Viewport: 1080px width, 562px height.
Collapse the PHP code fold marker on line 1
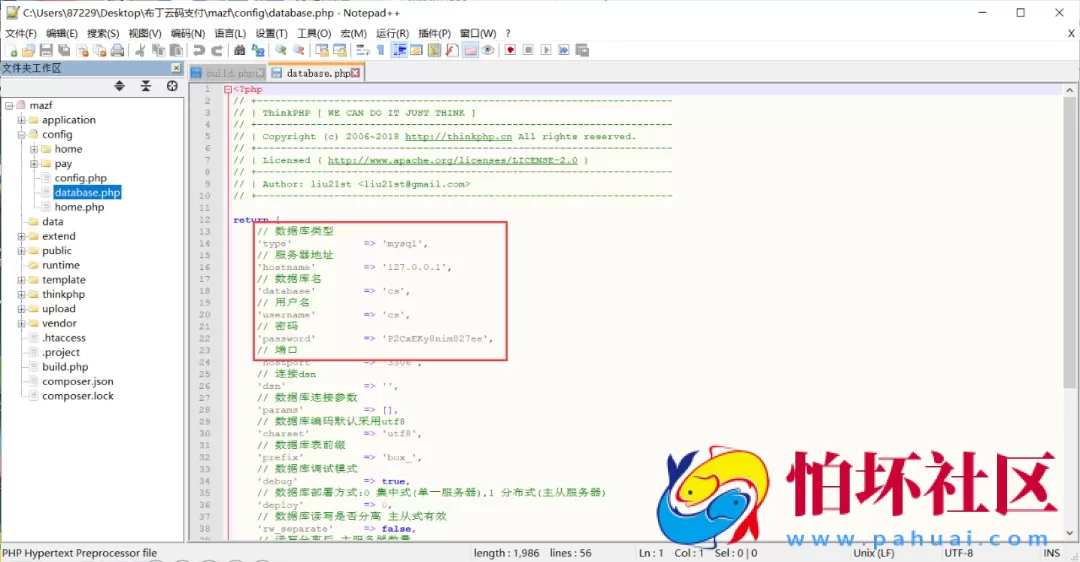tap(228, 90)
